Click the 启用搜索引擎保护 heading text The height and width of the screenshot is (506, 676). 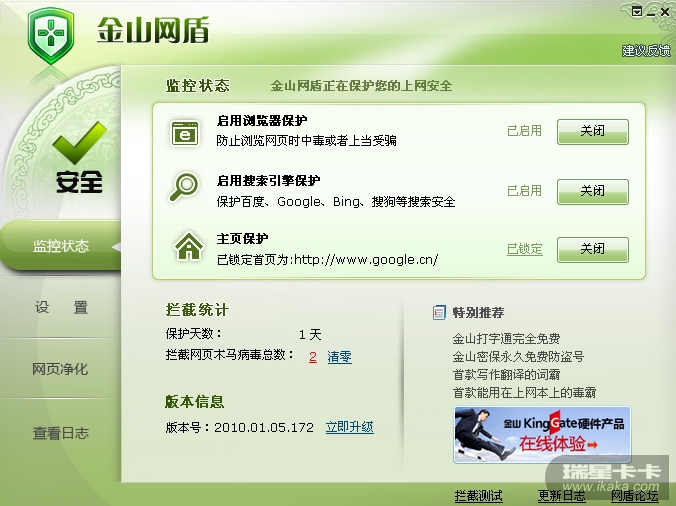(x=268, y=181)
